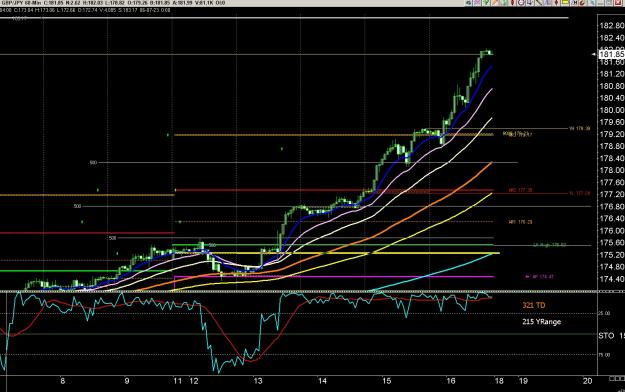Click the 178.40 price axis label
625x392 pixels.
tap(612, 158)
